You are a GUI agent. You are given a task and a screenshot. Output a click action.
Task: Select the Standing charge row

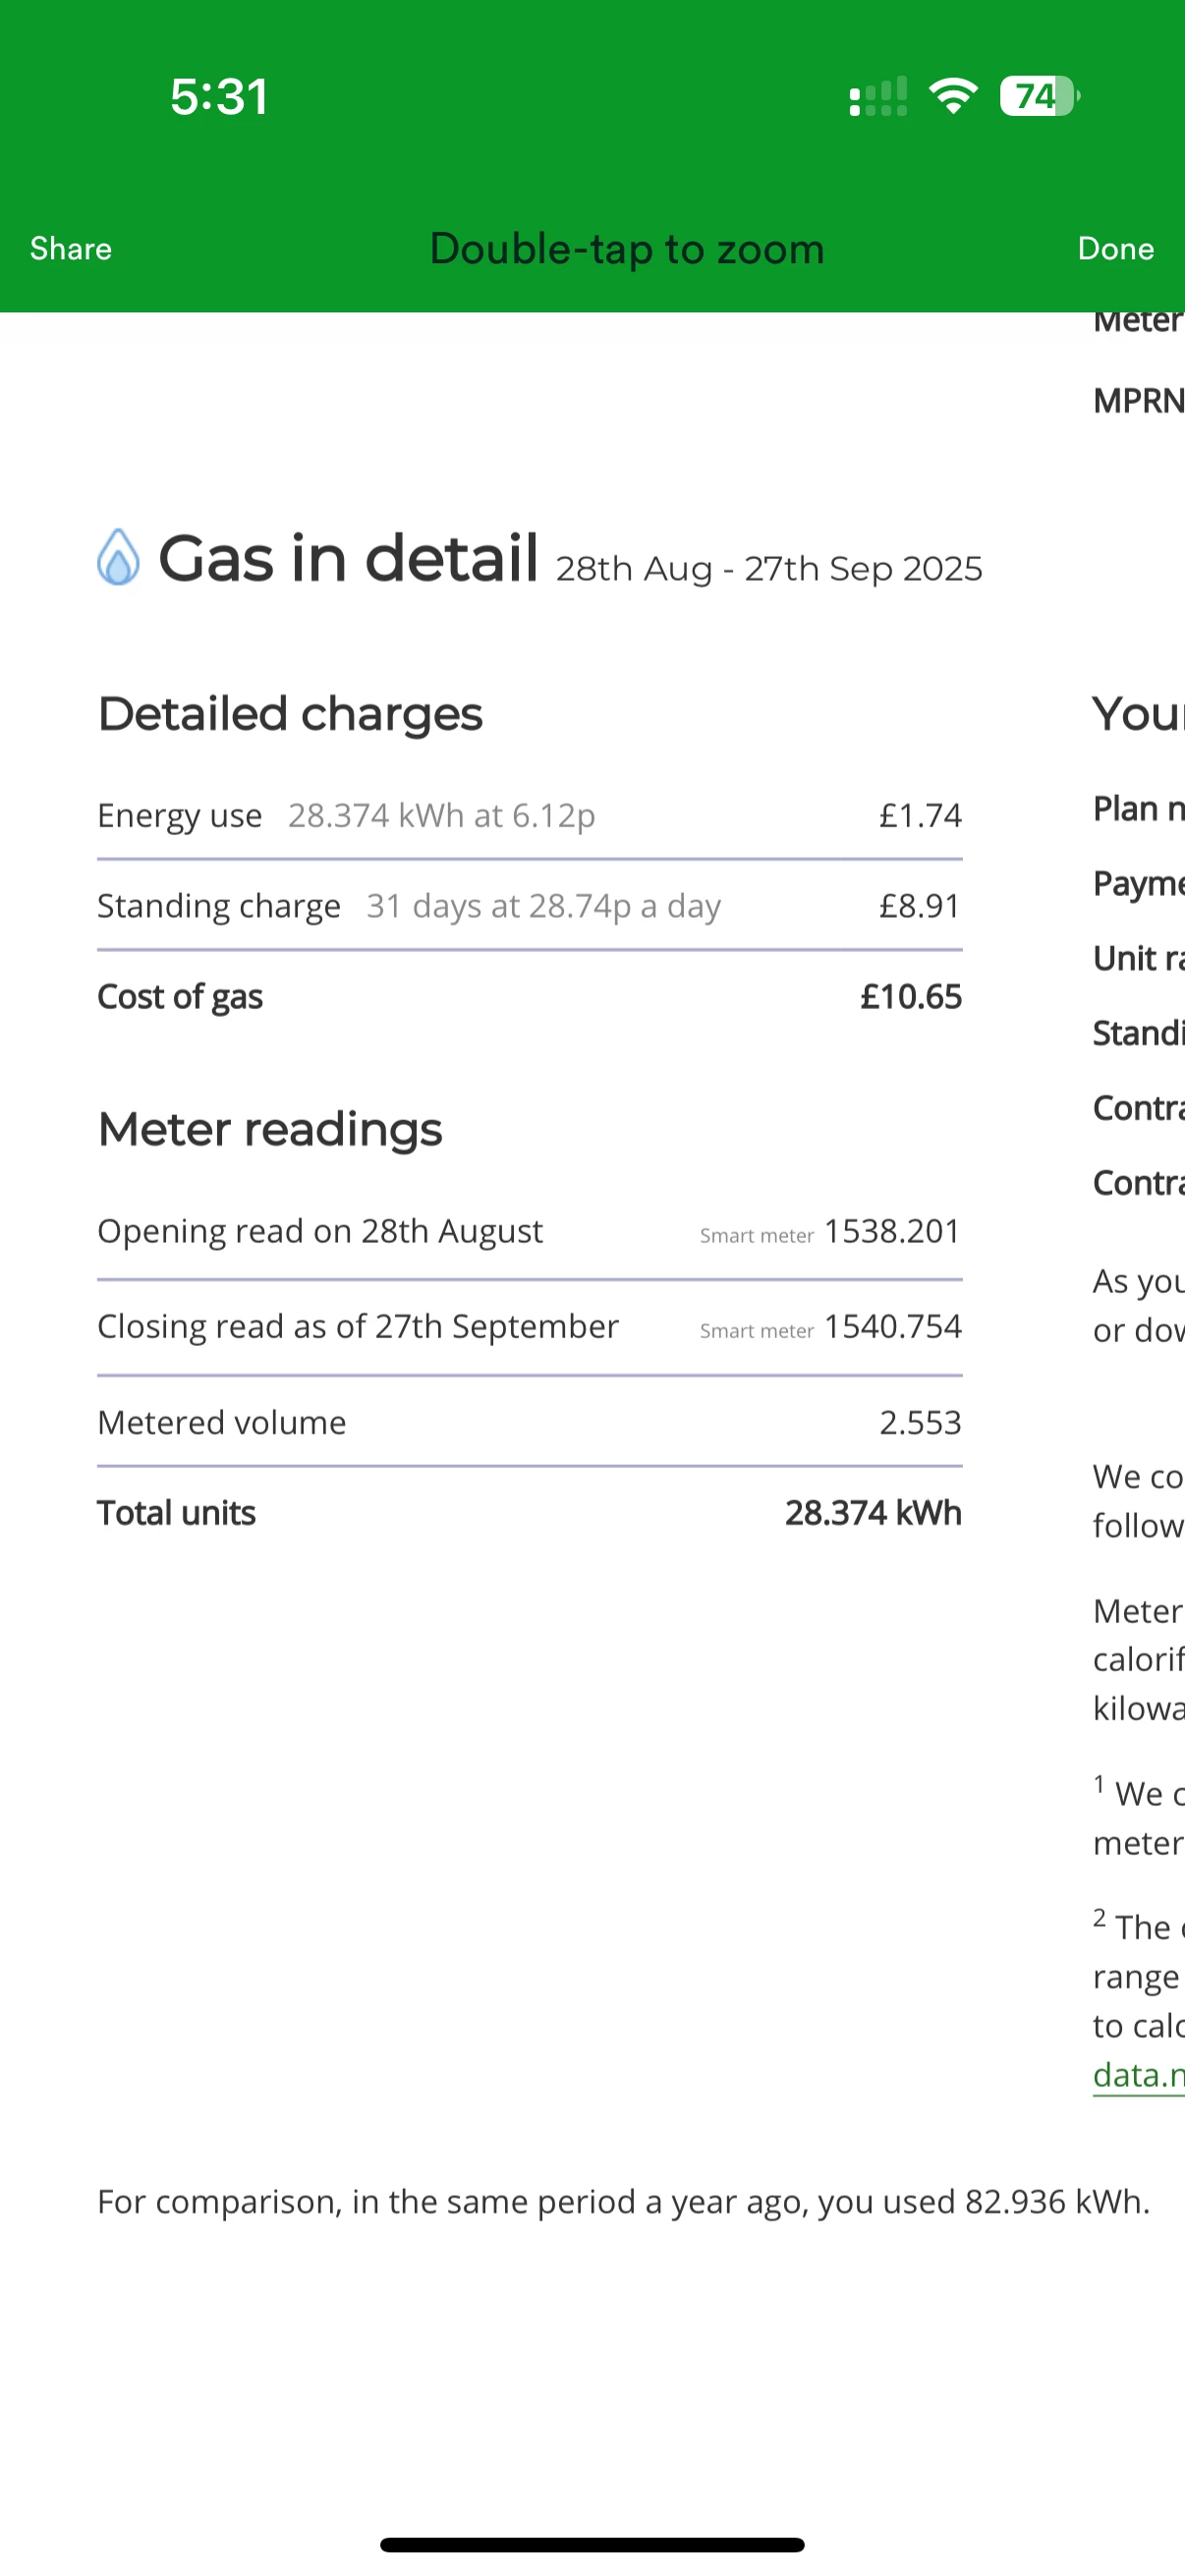529,906
